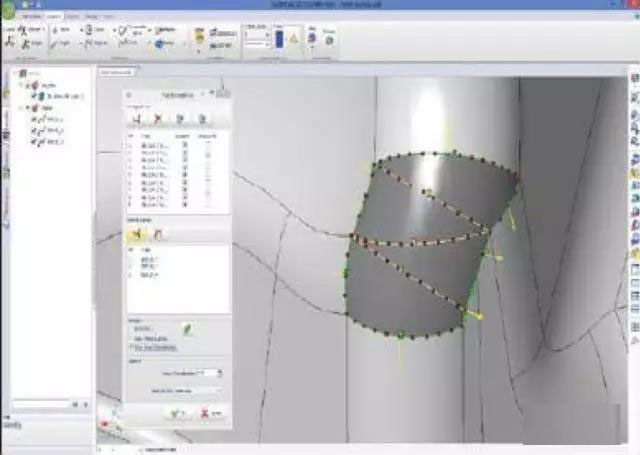Switch to the third ribbon tab
The height and width of the screenshot is (455, 640).
73,17
